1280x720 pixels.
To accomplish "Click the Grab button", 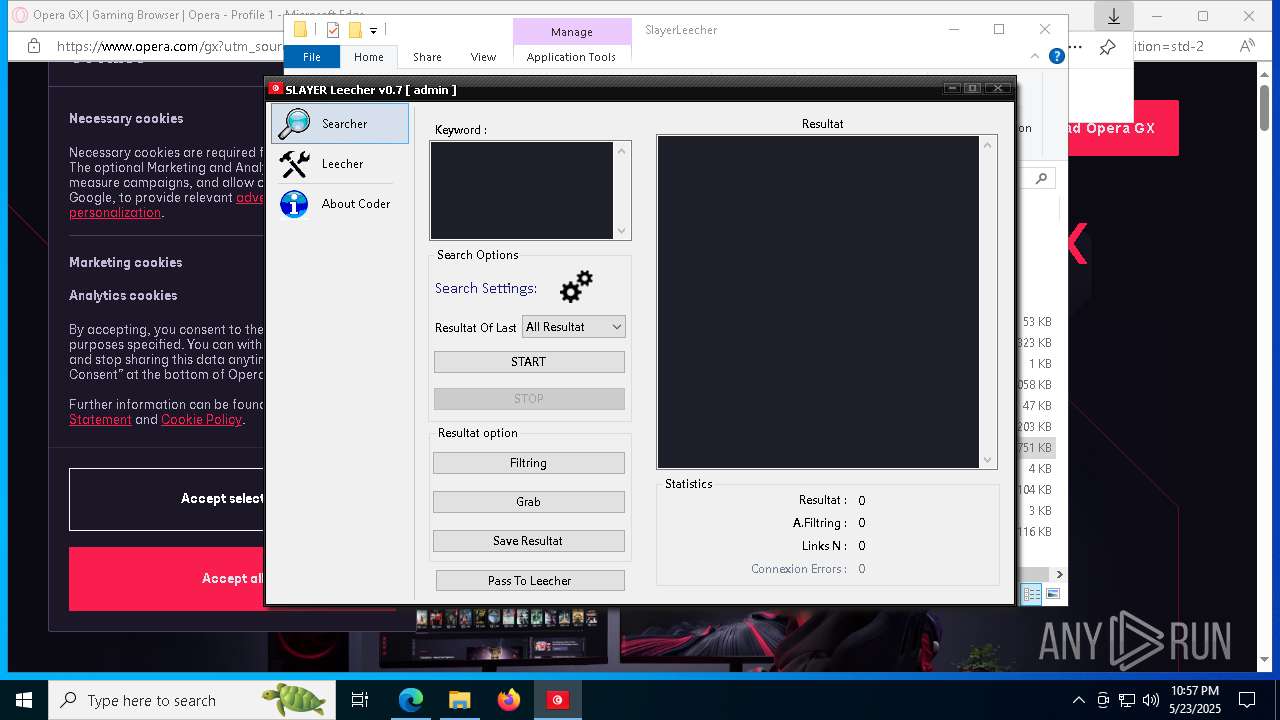I will (x=529, y=502).
